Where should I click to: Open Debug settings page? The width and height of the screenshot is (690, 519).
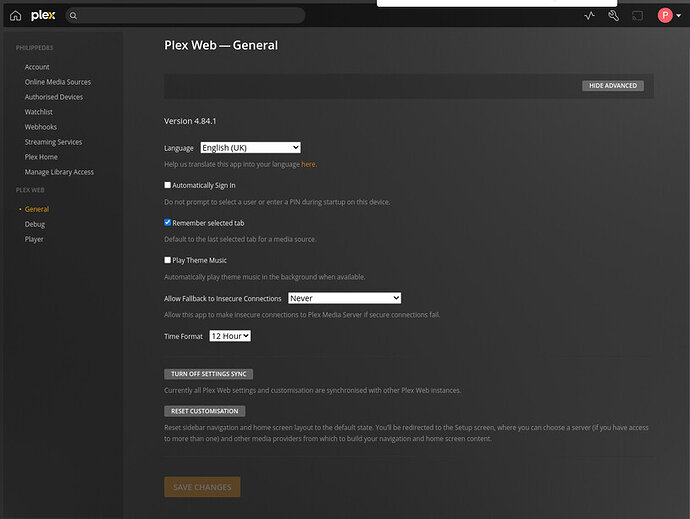(35, 224)
